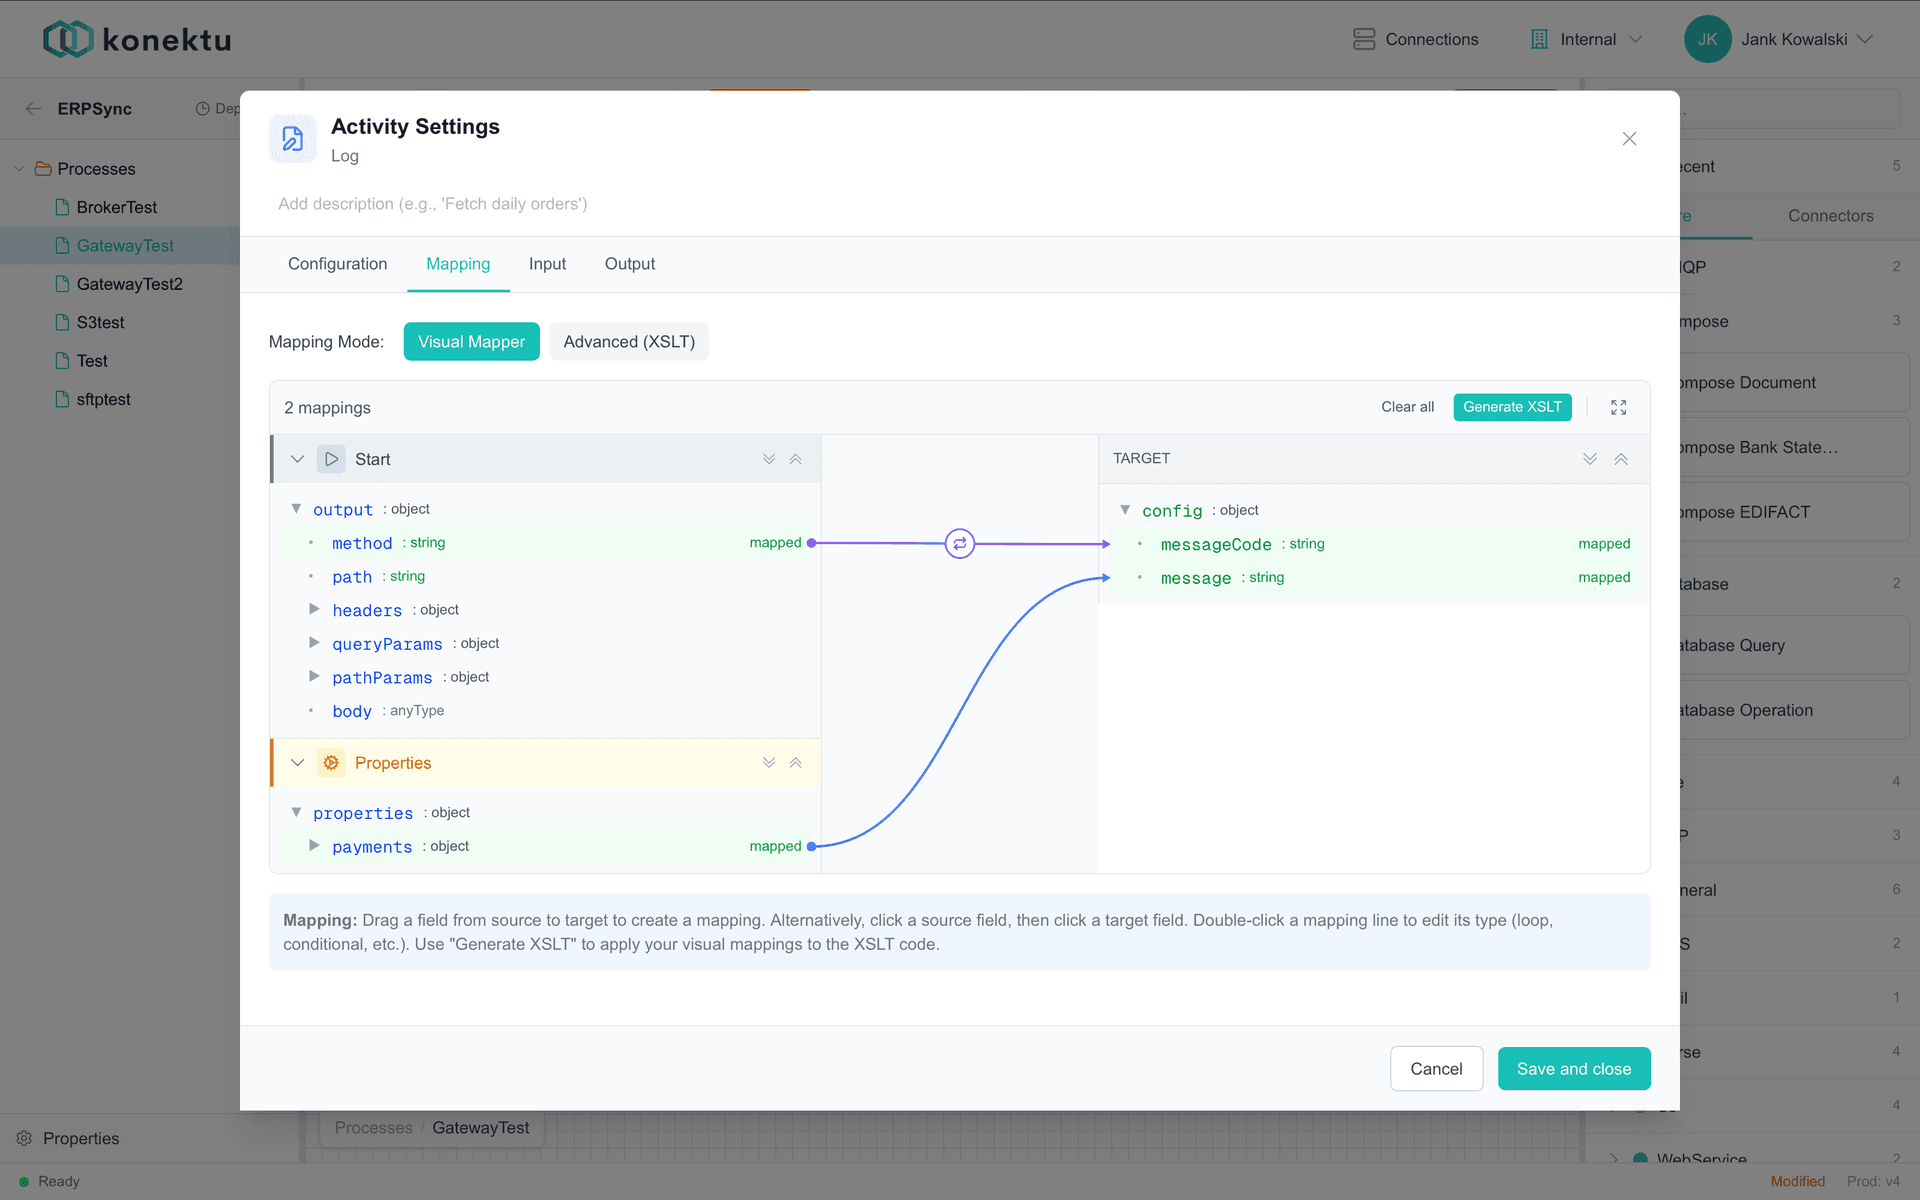The width and height of the screenshot is (1920, 1200).
Task: Open the Output tab
Action: (x=630, y=264)
